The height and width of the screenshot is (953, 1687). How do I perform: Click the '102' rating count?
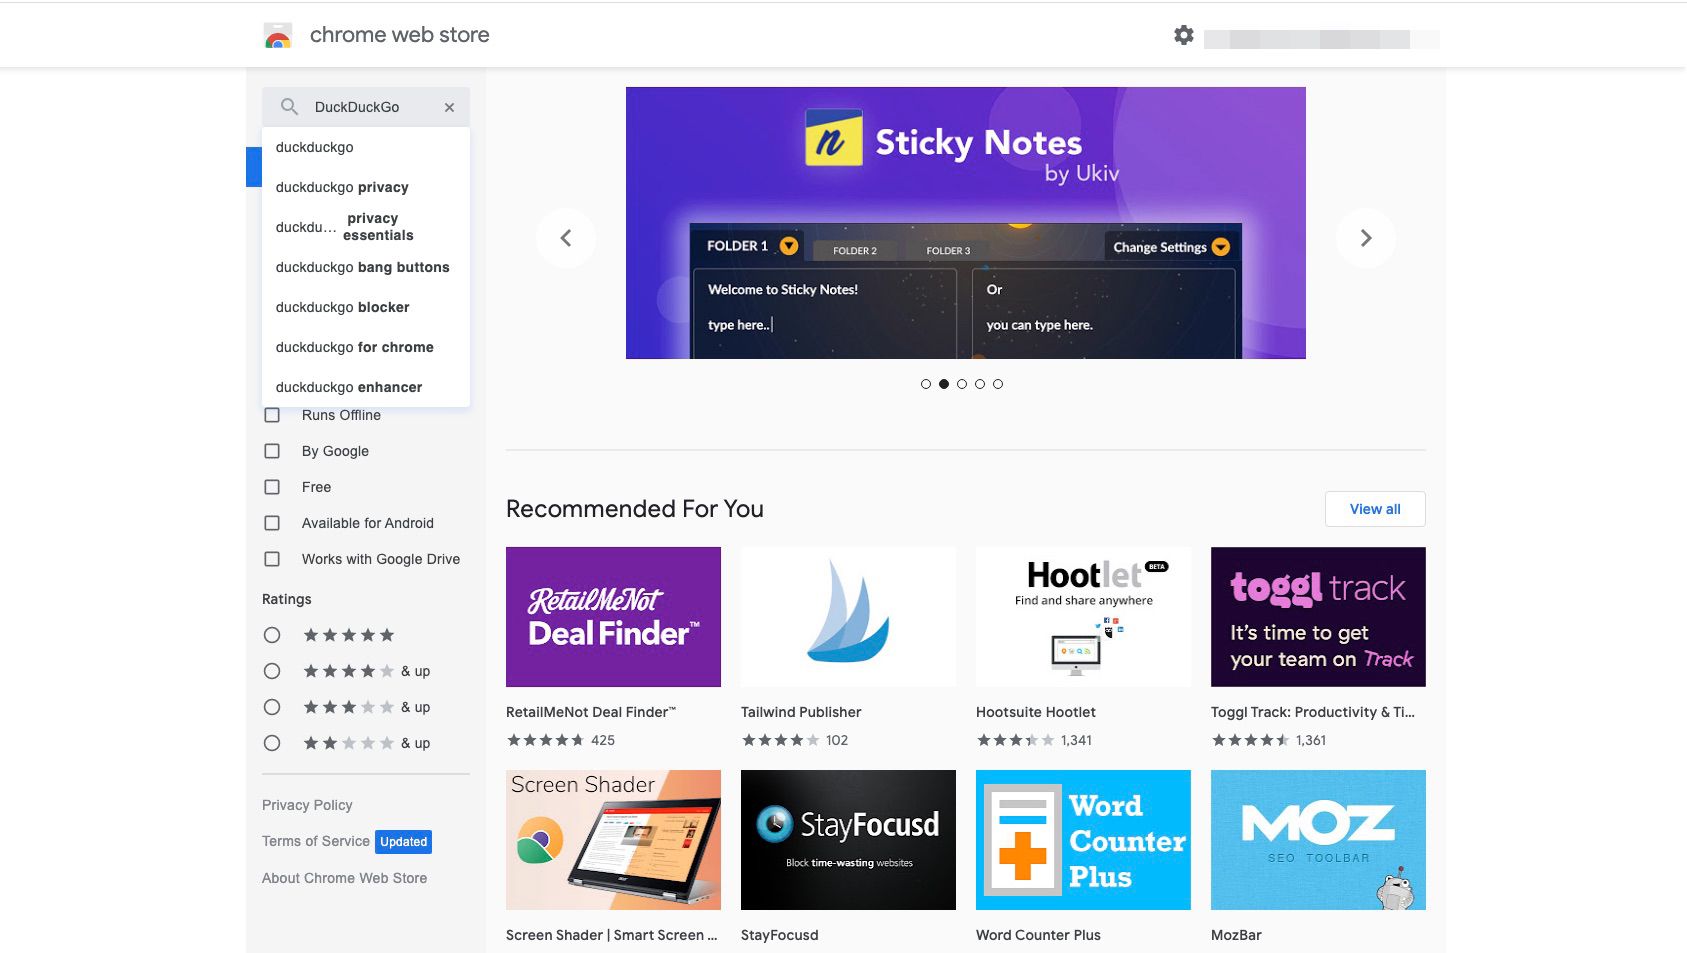[837, 740]
